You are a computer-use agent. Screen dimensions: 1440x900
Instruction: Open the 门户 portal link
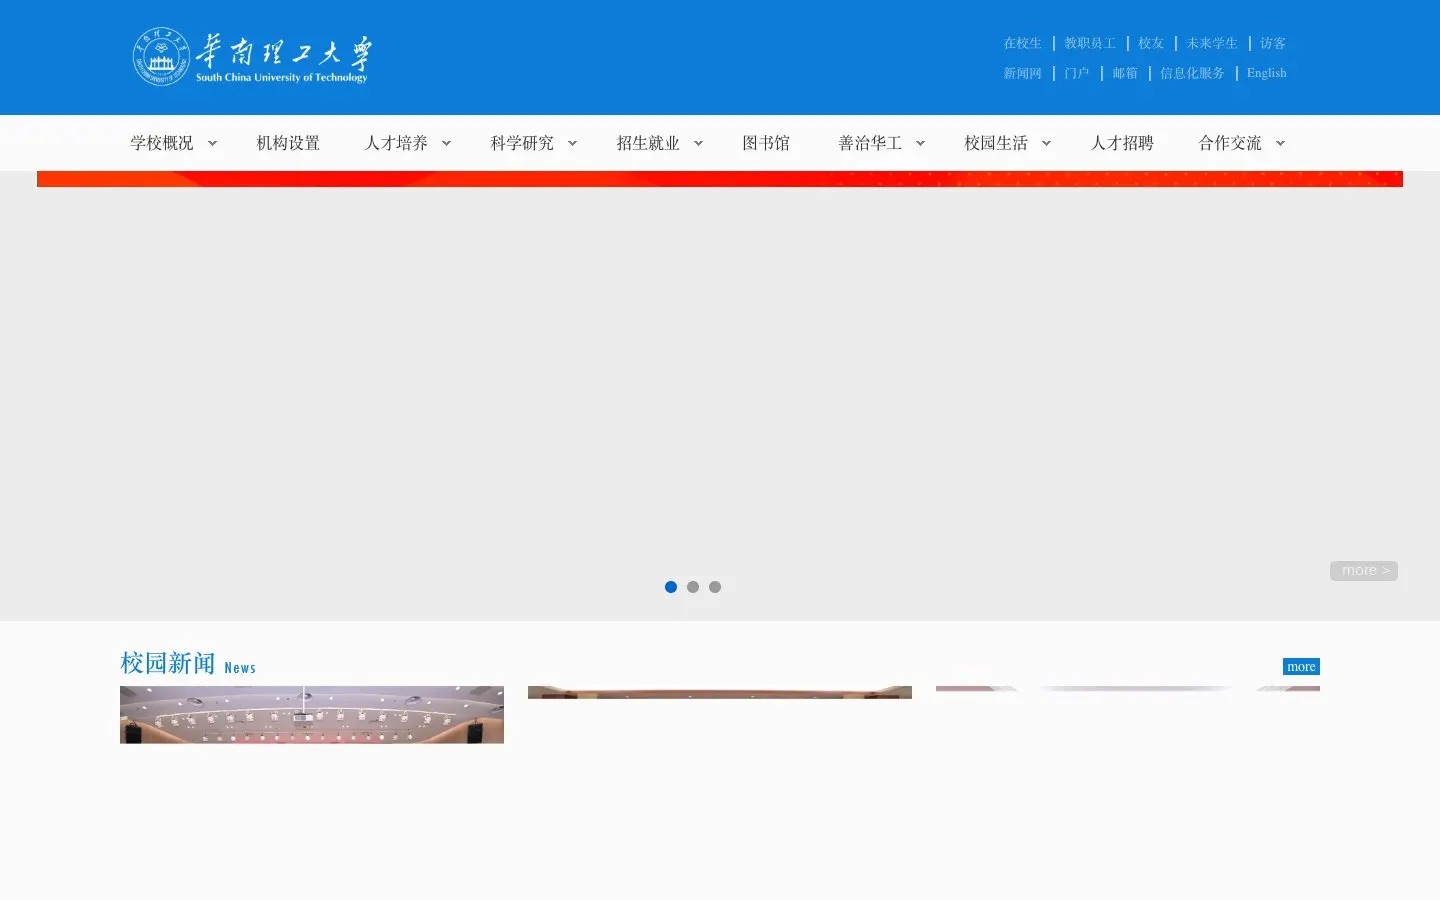pos(1077,73)
